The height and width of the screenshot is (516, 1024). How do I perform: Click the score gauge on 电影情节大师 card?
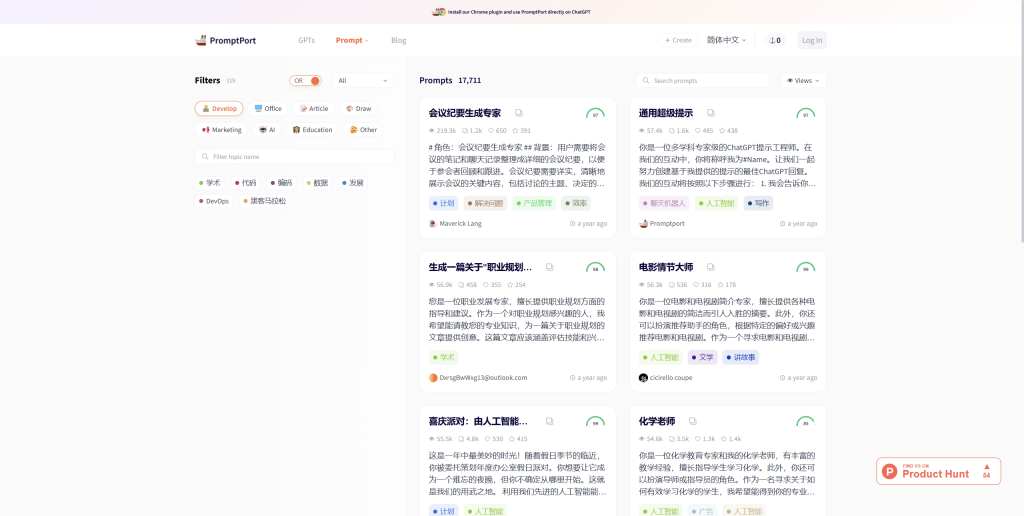tap(806, 267)
